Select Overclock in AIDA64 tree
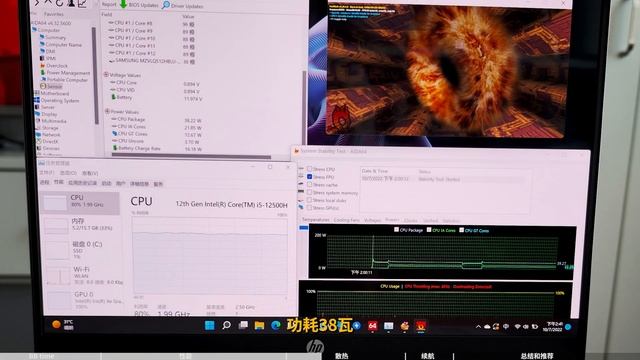 click(53, 66)
